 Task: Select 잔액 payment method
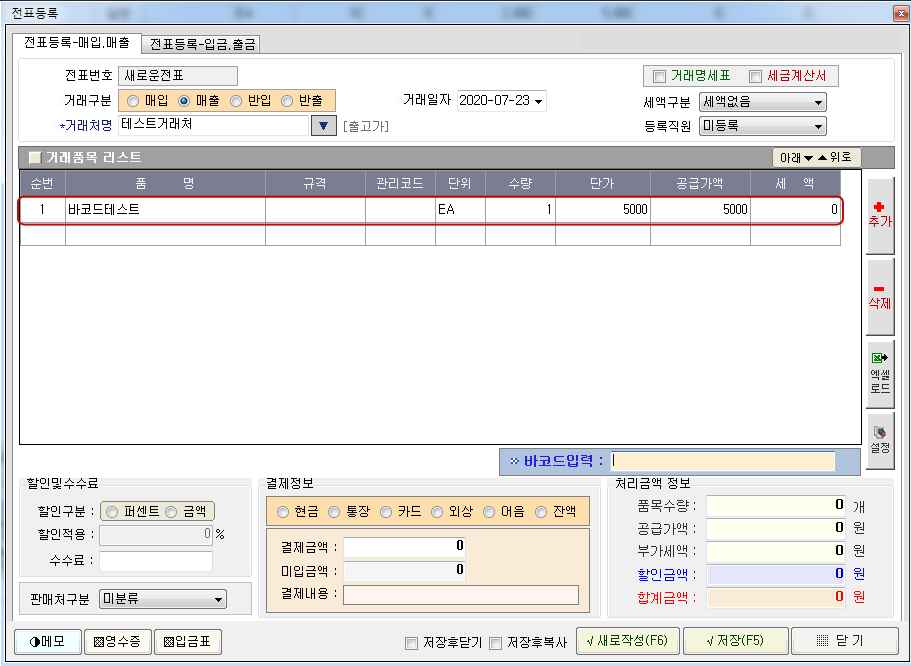(x=541, y=512)
